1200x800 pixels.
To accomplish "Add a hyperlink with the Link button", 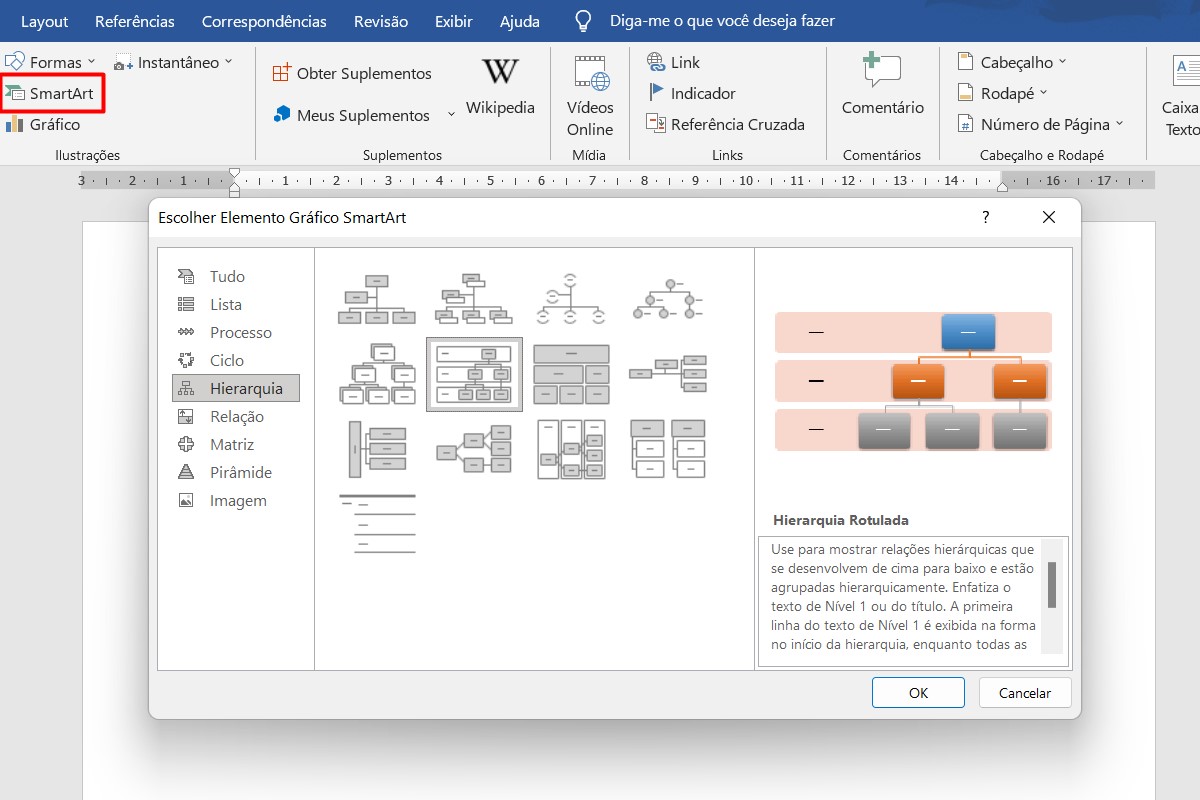I will [674, 62].
